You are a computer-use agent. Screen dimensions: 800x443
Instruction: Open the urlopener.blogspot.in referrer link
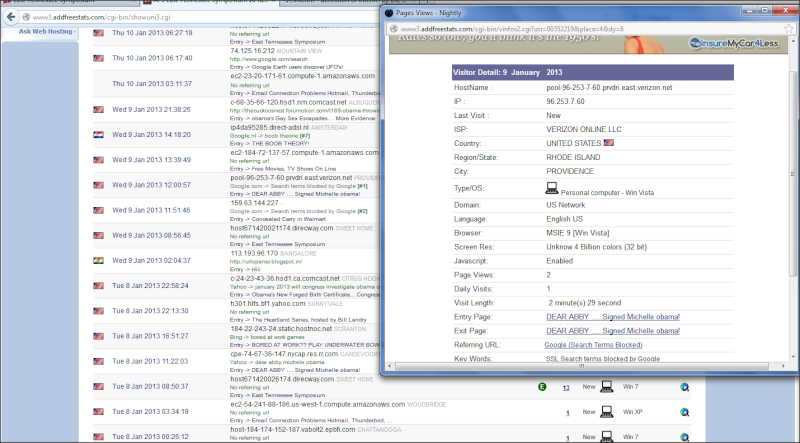266,262
